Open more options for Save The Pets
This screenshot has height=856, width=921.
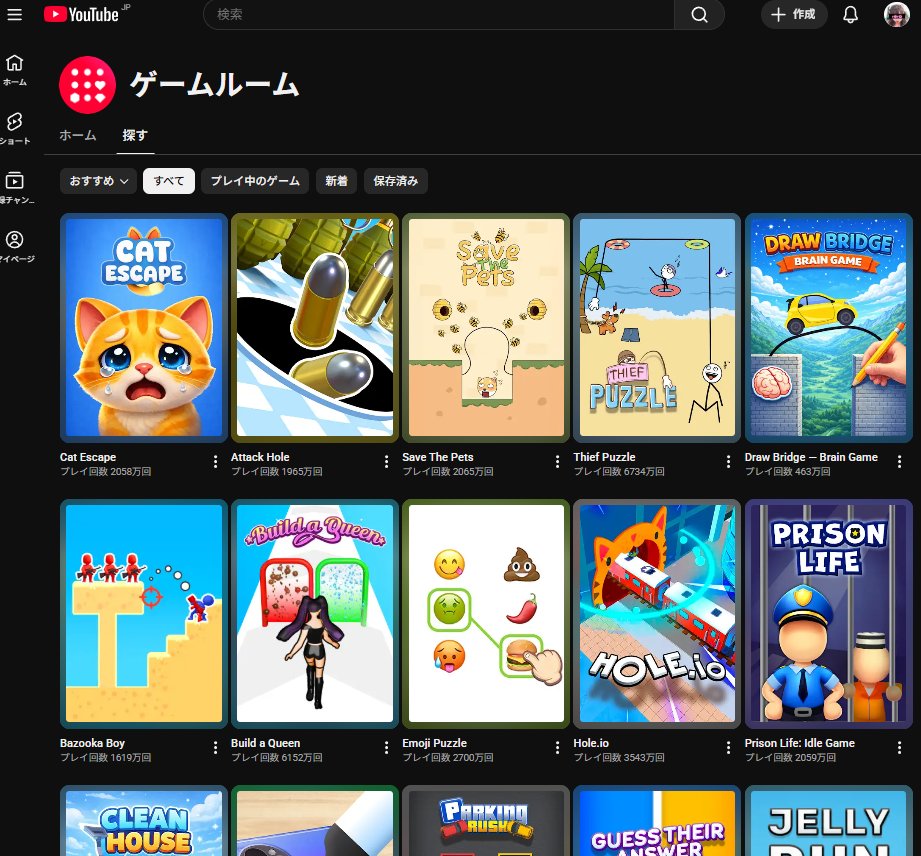[557, 462]
